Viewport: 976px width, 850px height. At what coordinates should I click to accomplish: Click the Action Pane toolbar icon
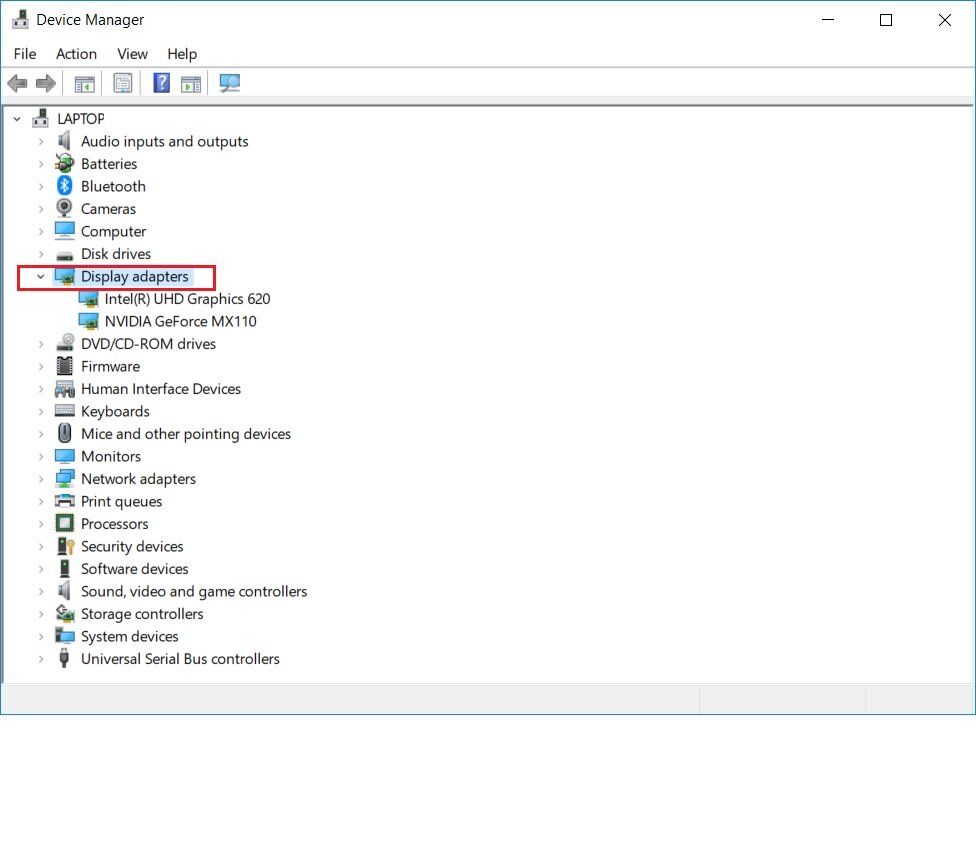pyautogui.click(x=191, y=83)
